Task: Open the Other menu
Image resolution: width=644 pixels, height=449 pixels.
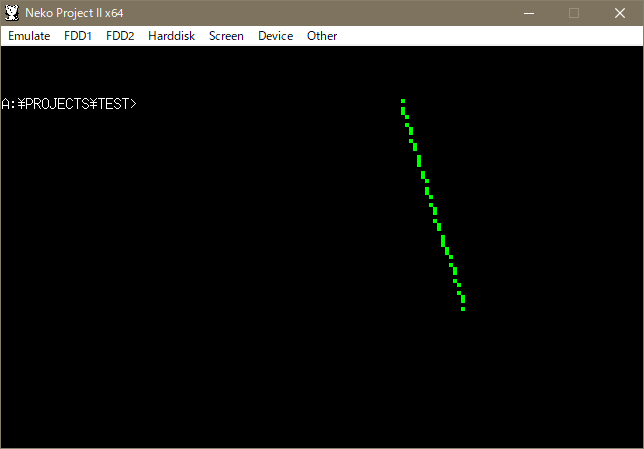Action: point(322,36)
